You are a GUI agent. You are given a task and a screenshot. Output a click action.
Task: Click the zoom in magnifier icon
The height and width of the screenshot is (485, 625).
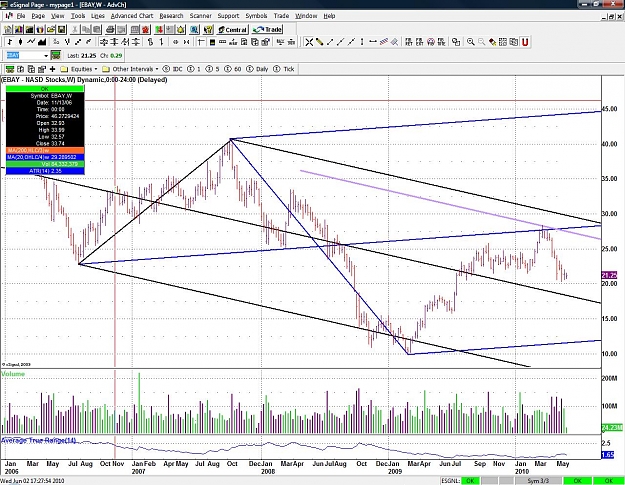click(x=471, y=42)
